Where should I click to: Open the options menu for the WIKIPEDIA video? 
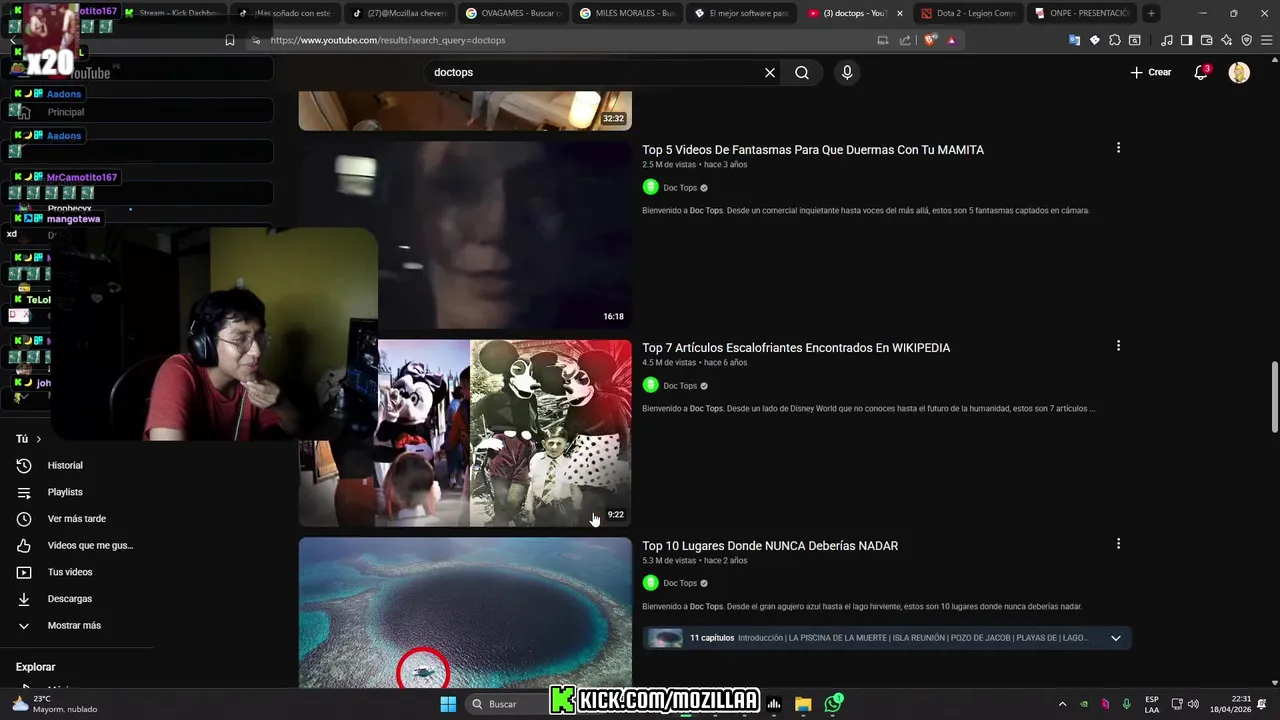coord(1118,346)
